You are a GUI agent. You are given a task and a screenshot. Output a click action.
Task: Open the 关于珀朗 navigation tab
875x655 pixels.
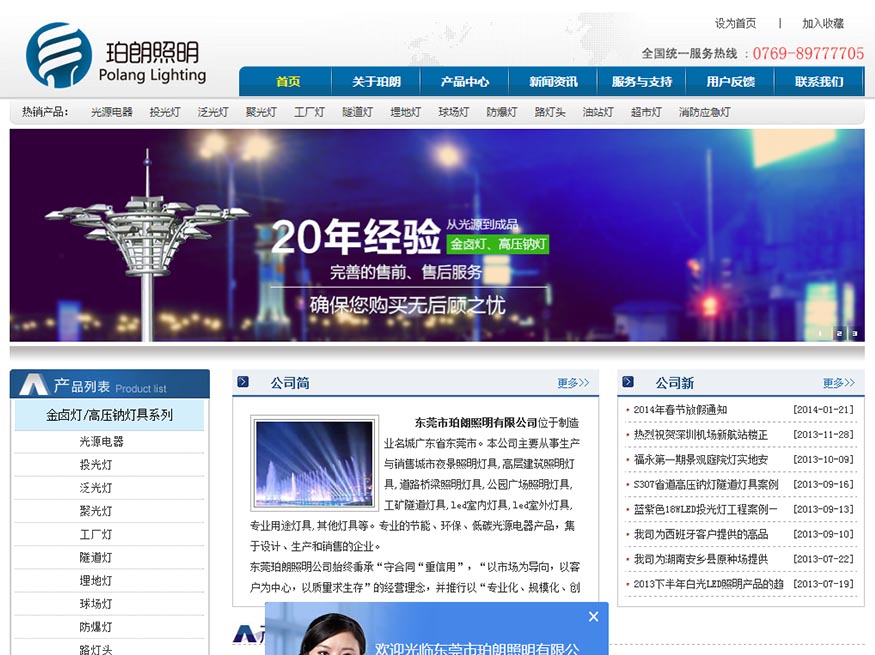tap(376, 82)
